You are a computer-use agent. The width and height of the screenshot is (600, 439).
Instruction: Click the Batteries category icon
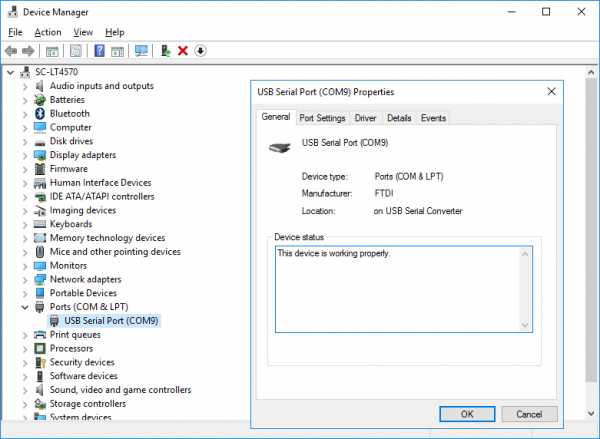[40, 100]
